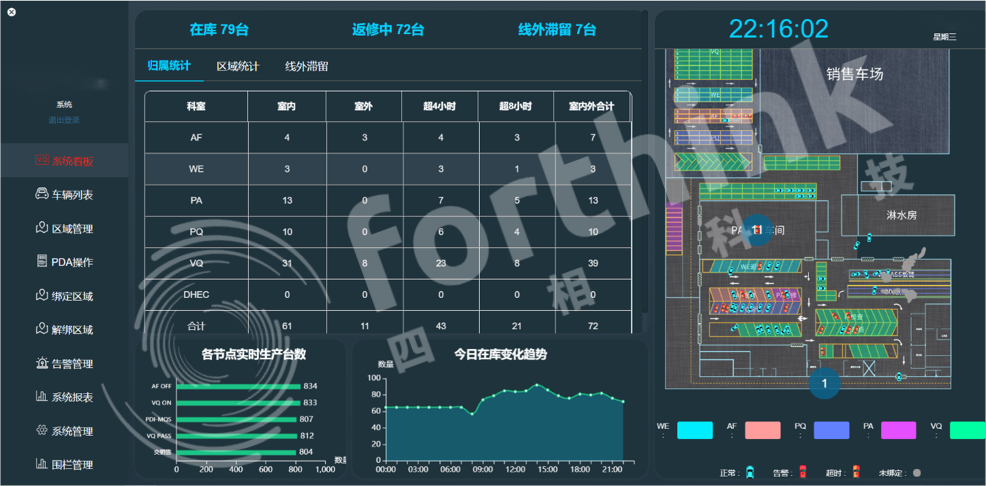The height and width of the screenshot is (486, 986).
Task: Click the 系统报表 chart icon
Action: pyautogui.click(x=42, y=397)
